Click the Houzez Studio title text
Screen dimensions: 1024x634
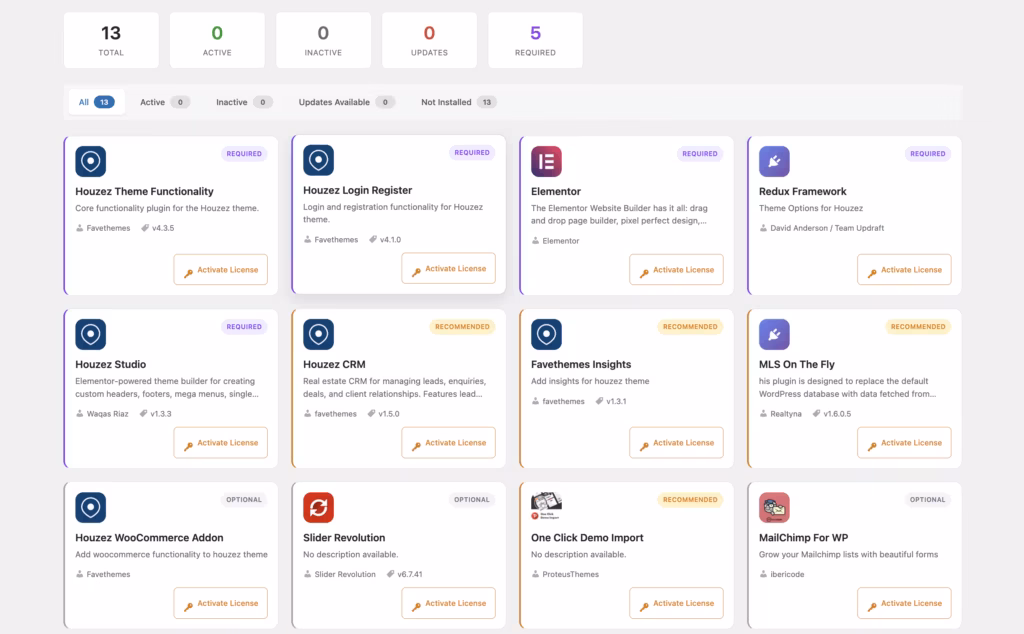coord(110,364)
